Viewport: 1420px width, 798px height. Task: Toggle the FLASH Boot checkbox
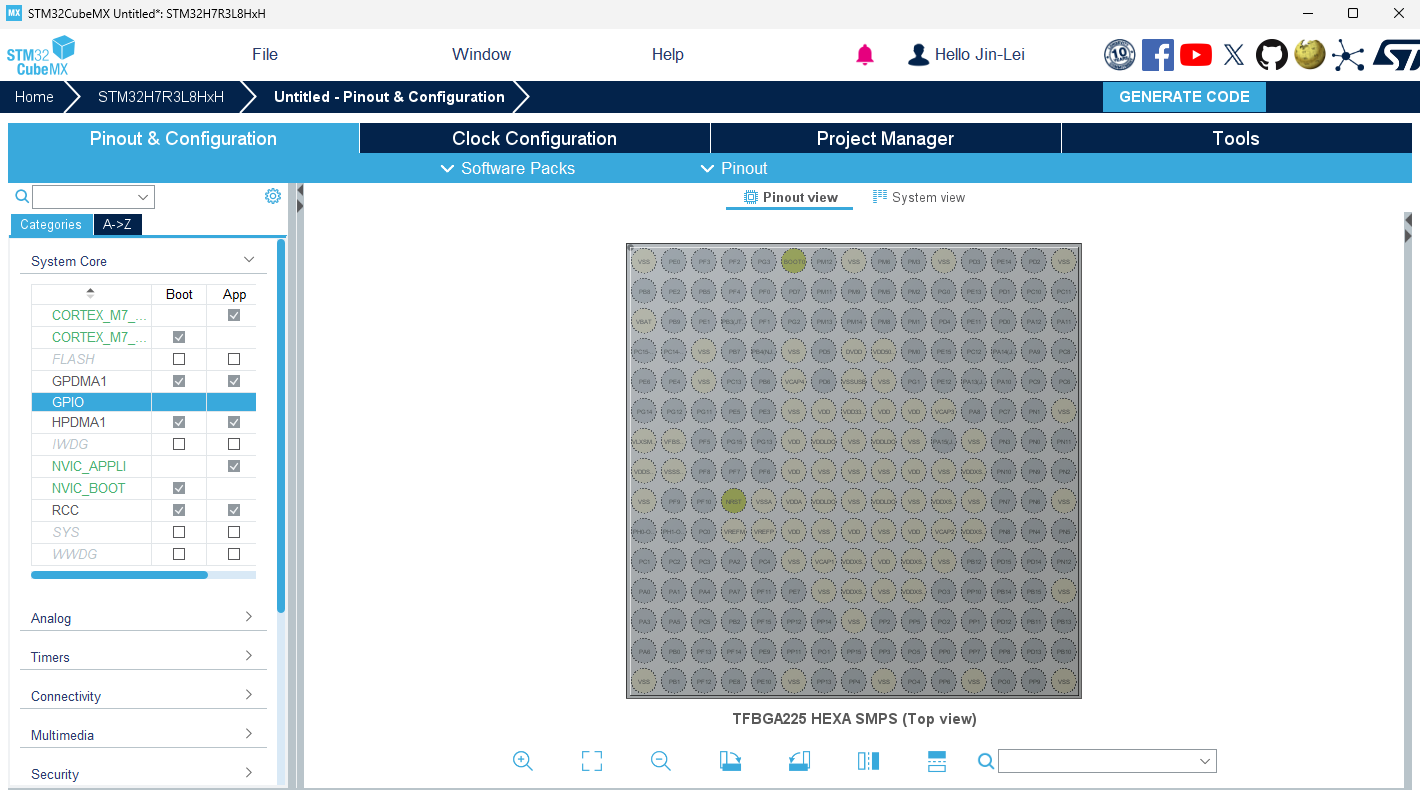(x=179, y=359)
